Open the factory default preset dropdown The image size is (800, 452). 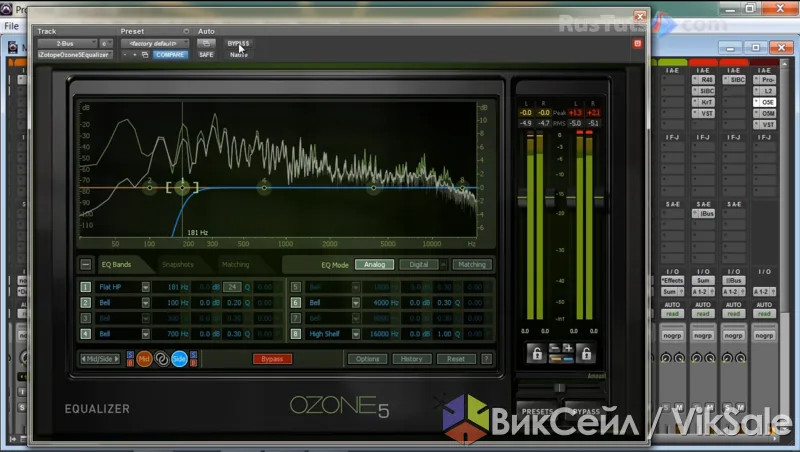click(x=155, y=43)
